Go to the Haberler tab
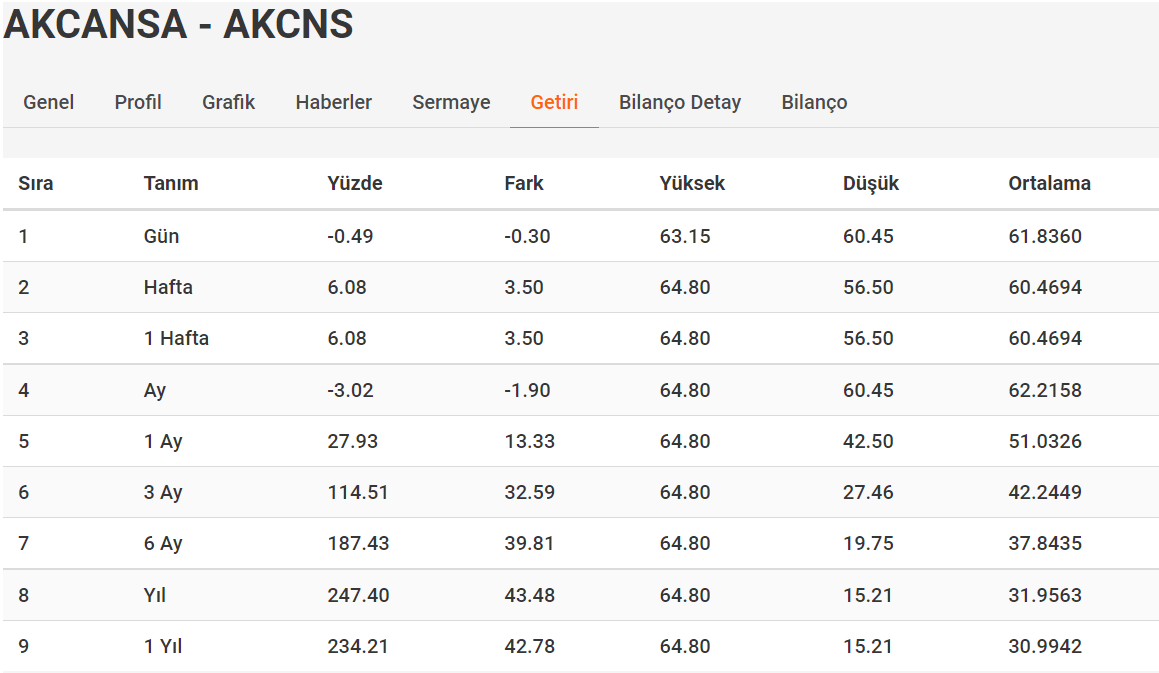This screenshot has height=673, width=1159. [x=333, y=102]
